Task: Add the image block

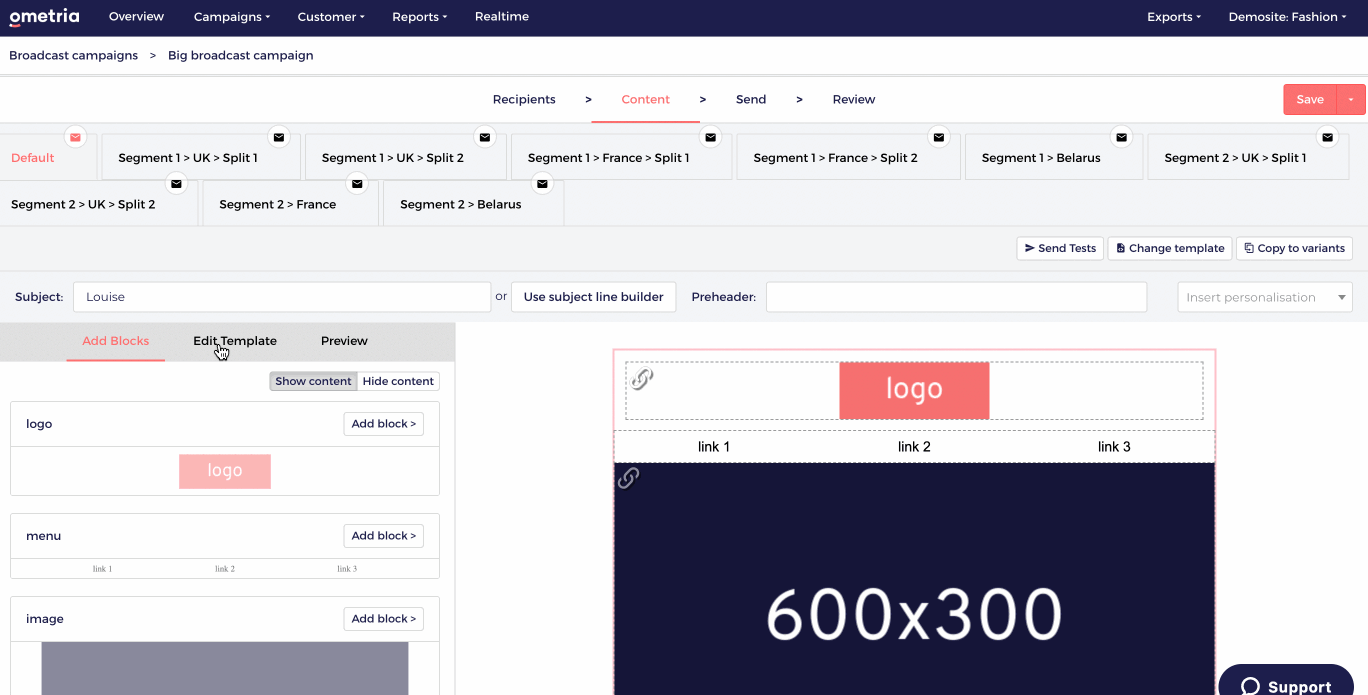Action: [x=383, y=619]
